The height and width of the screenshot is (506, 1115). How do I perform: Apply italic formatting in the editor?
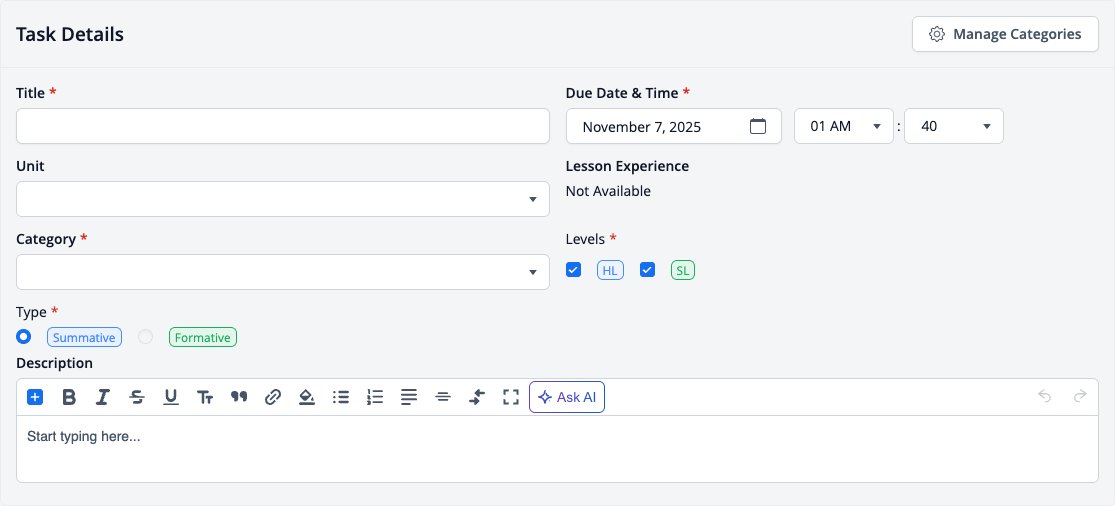coord(102,397)
